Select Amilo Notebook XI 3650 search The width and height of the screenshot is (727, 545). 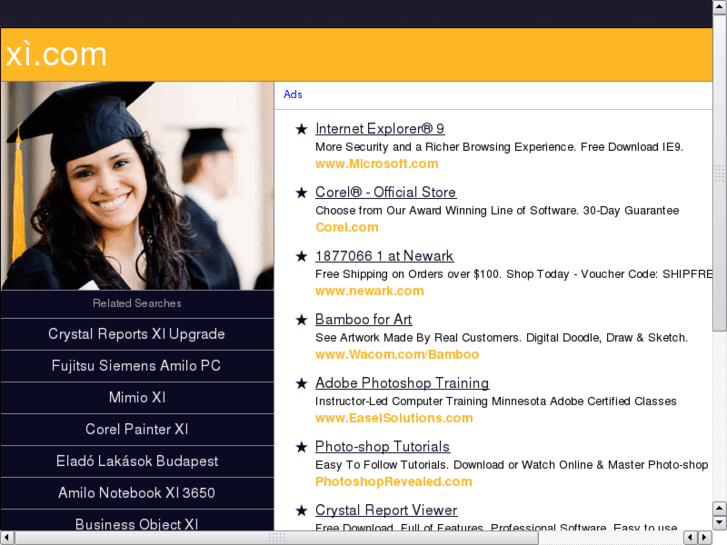point(137,493)
